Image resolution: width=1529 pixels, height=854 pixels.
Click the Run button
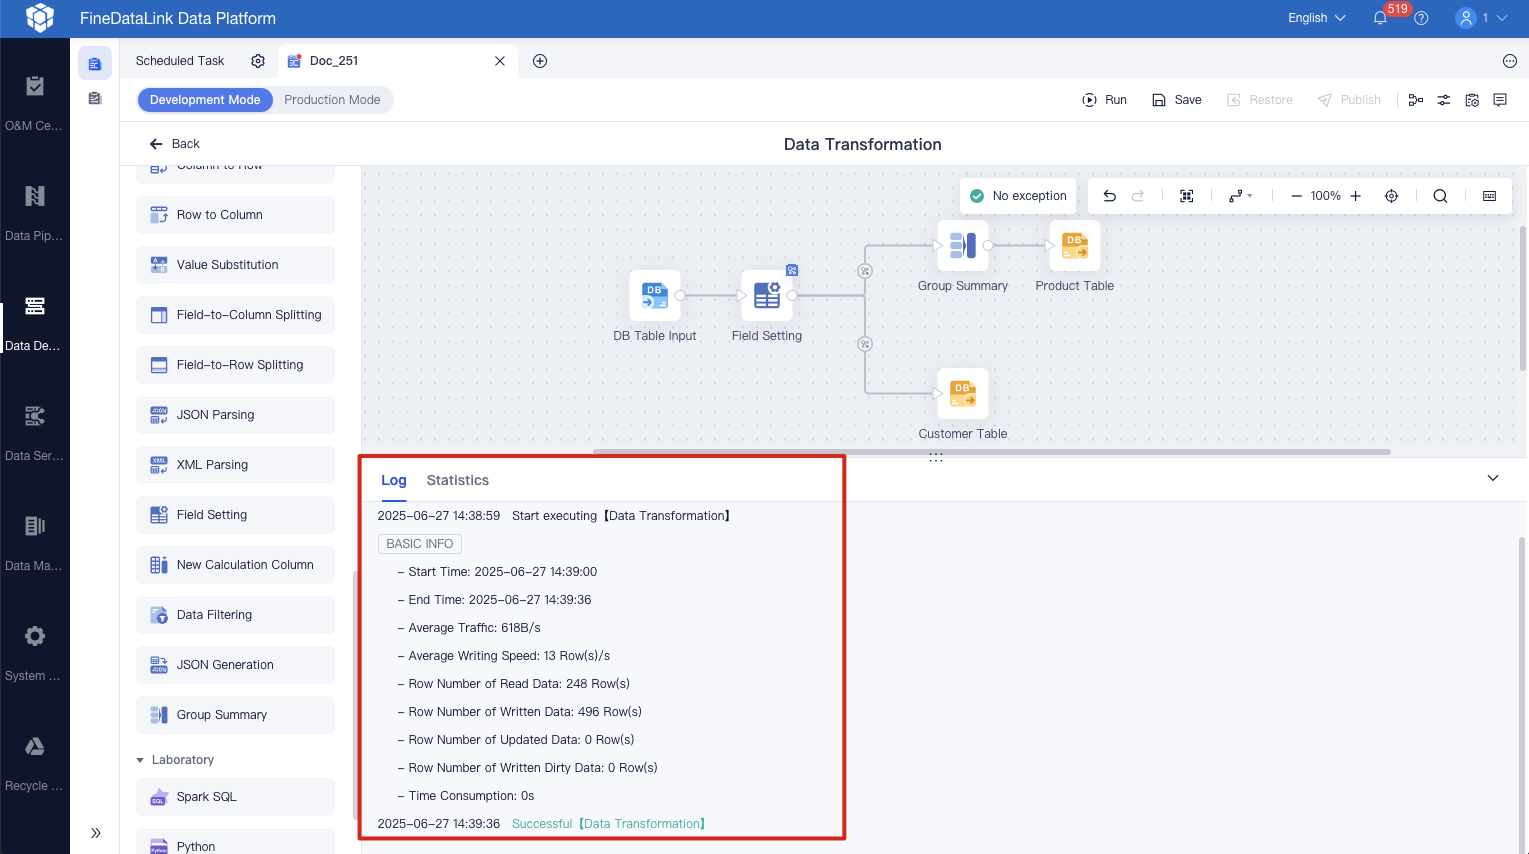coord(1105,100)
